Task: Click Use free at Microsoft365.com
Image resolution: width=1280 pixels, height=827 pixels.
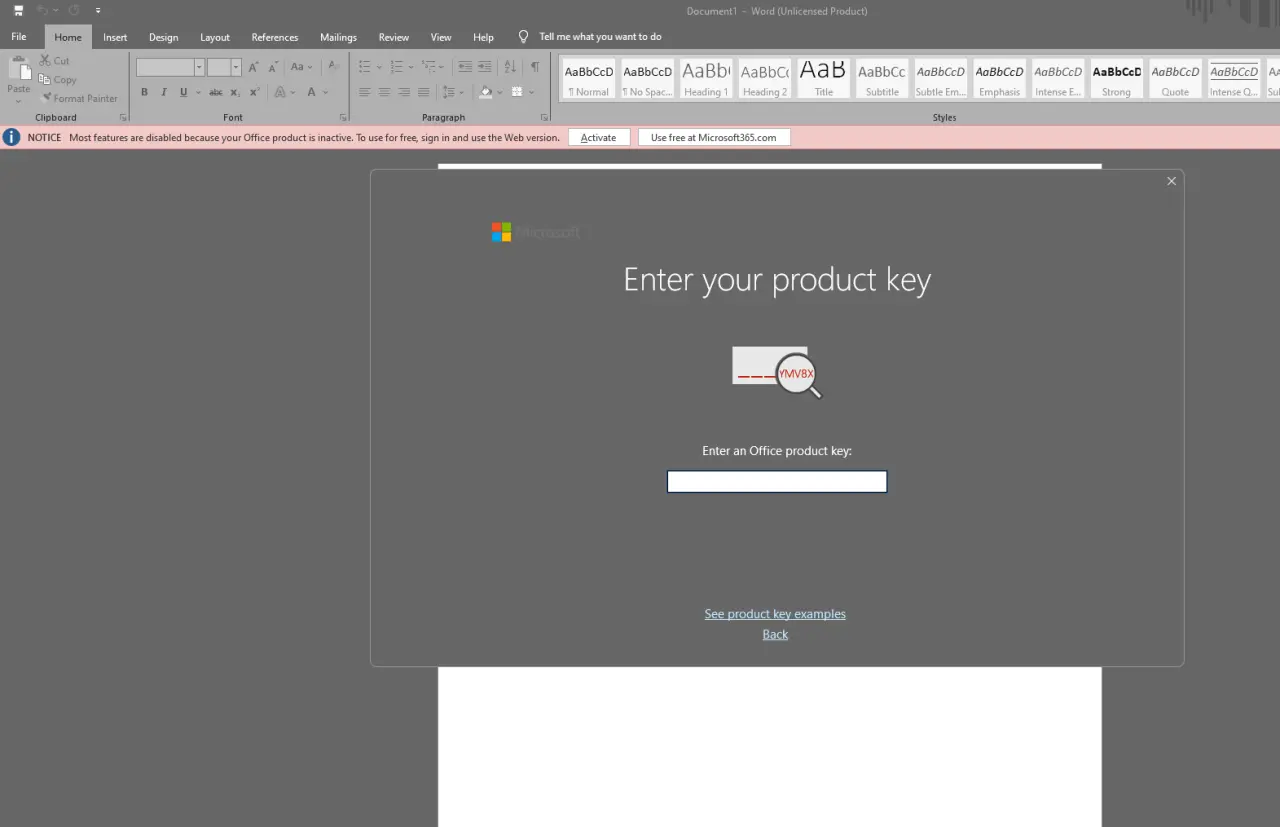Action: click(x=714, y=137)
